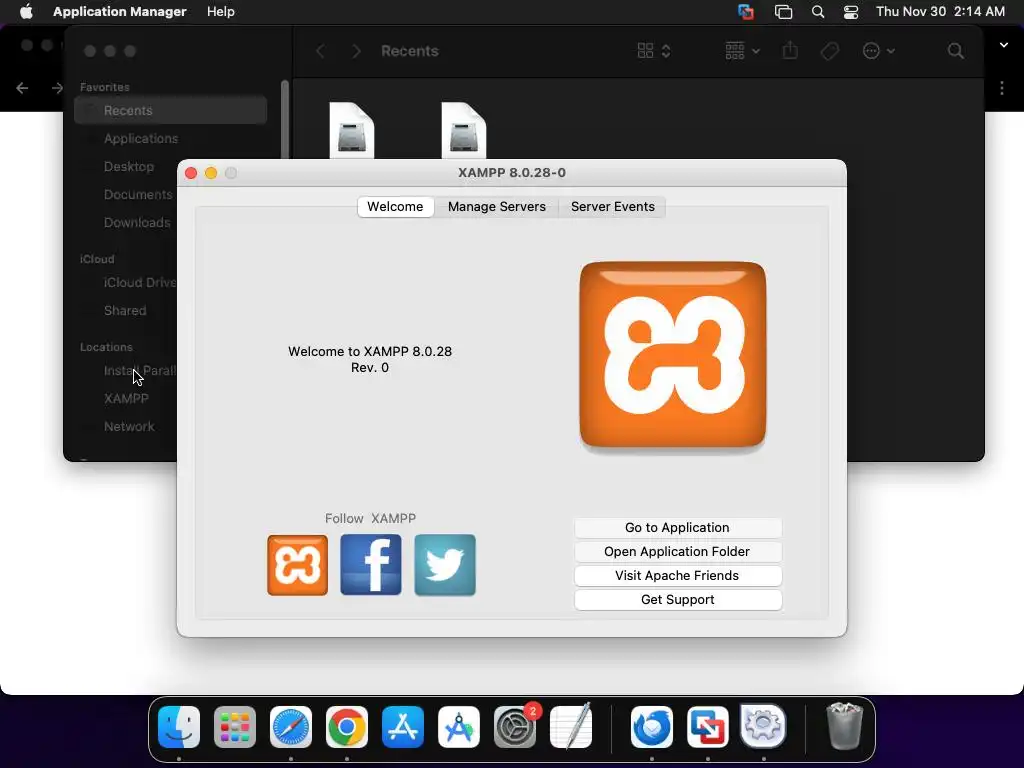Open Parallels-style red icon in Dock
Image resolution: width=1024 pixels, height=768 pixels.
point(708,727)
